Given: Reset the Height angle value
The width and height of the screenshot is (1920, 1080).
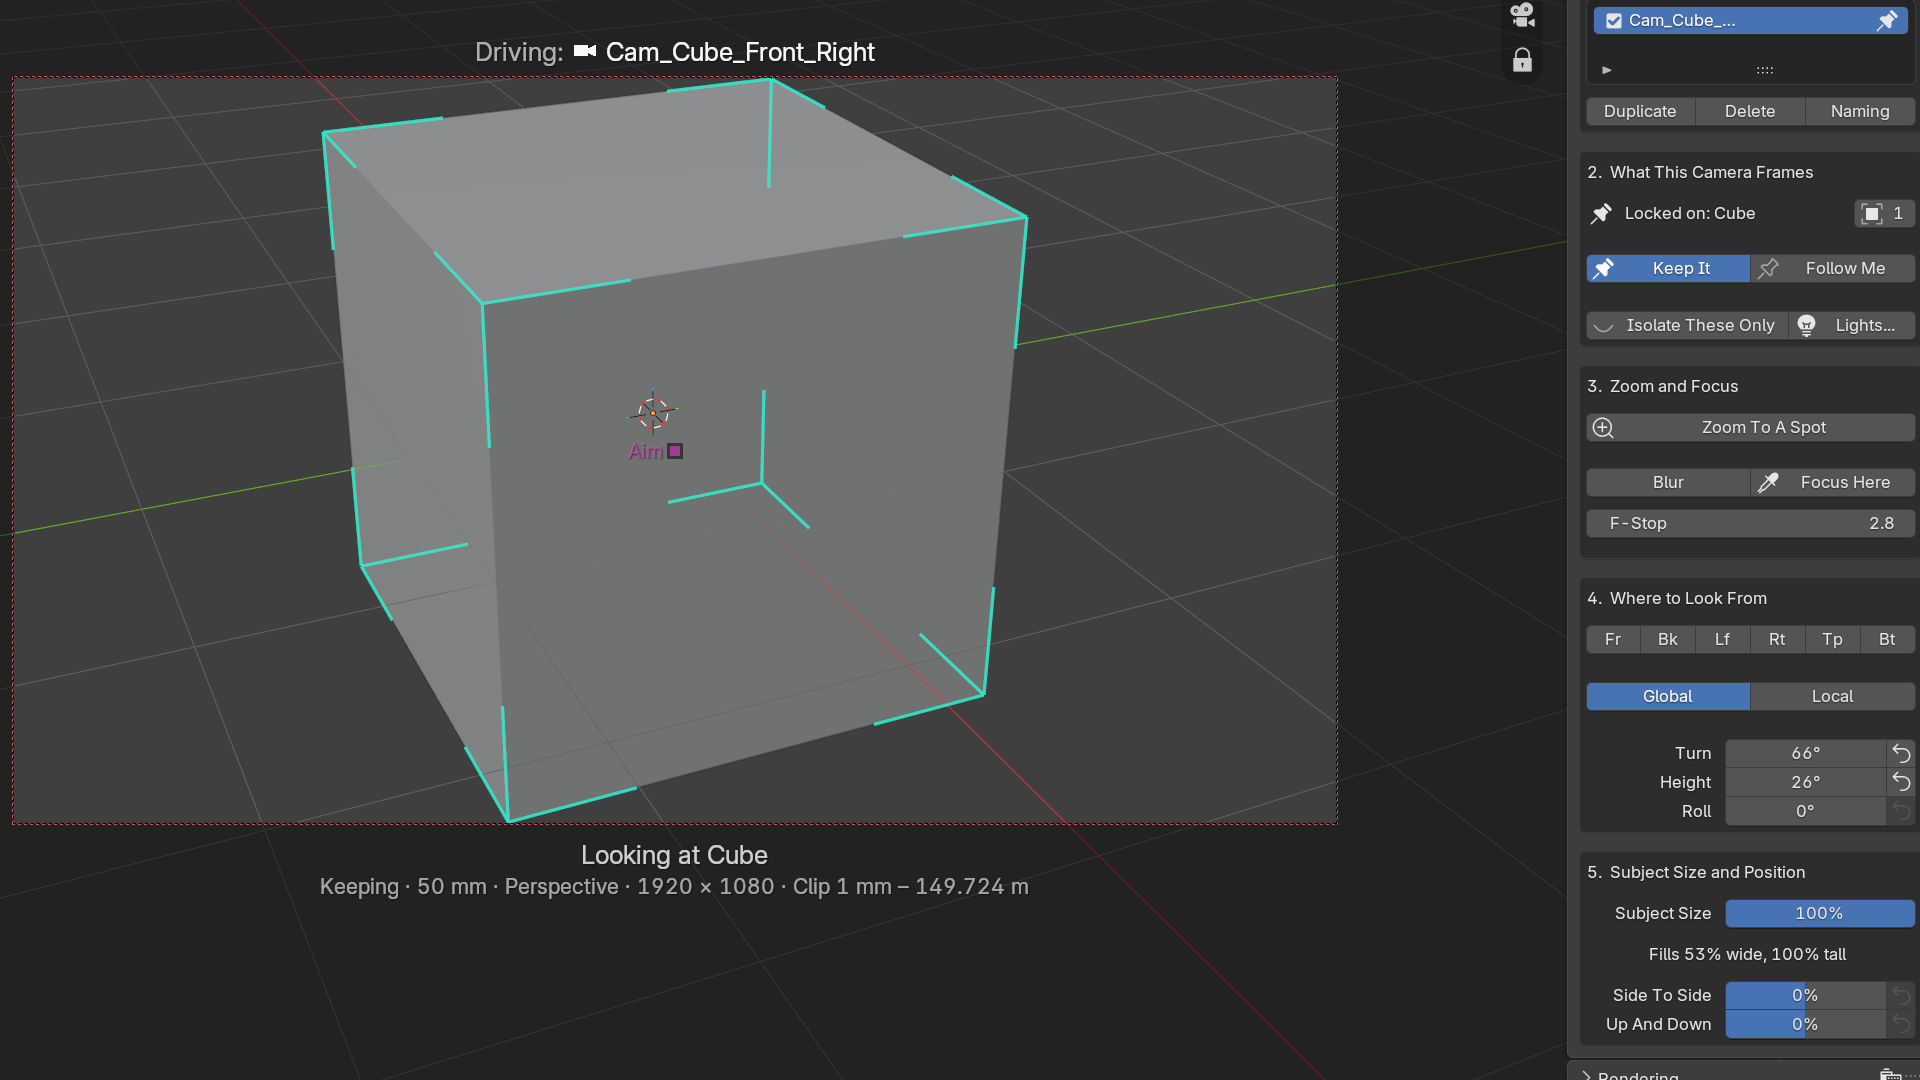Looking at the screenshot, I should [1901, 782].
